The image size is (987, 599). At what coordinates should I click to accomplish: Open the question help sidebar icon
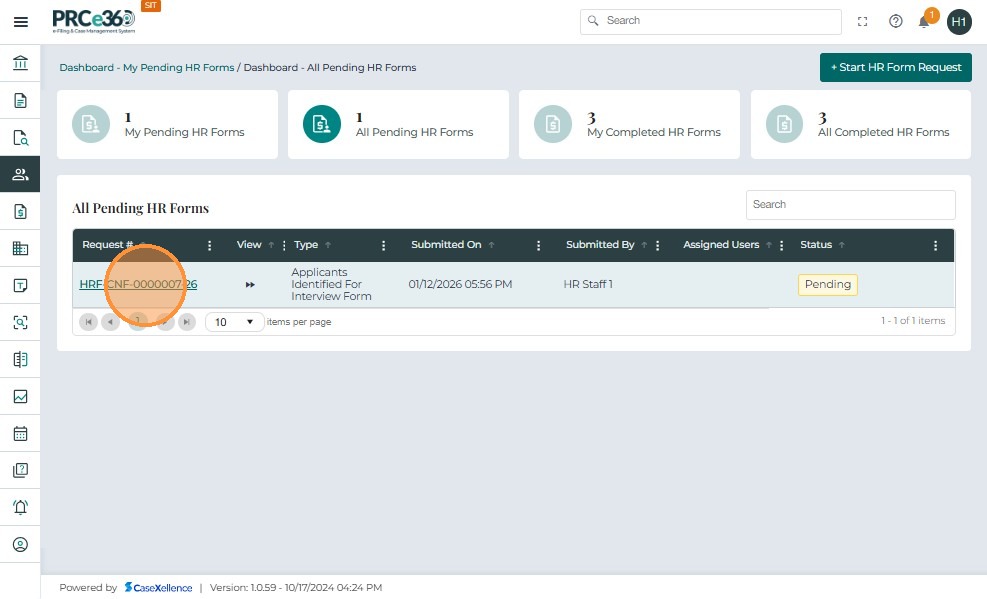click(x=20, y=470)
